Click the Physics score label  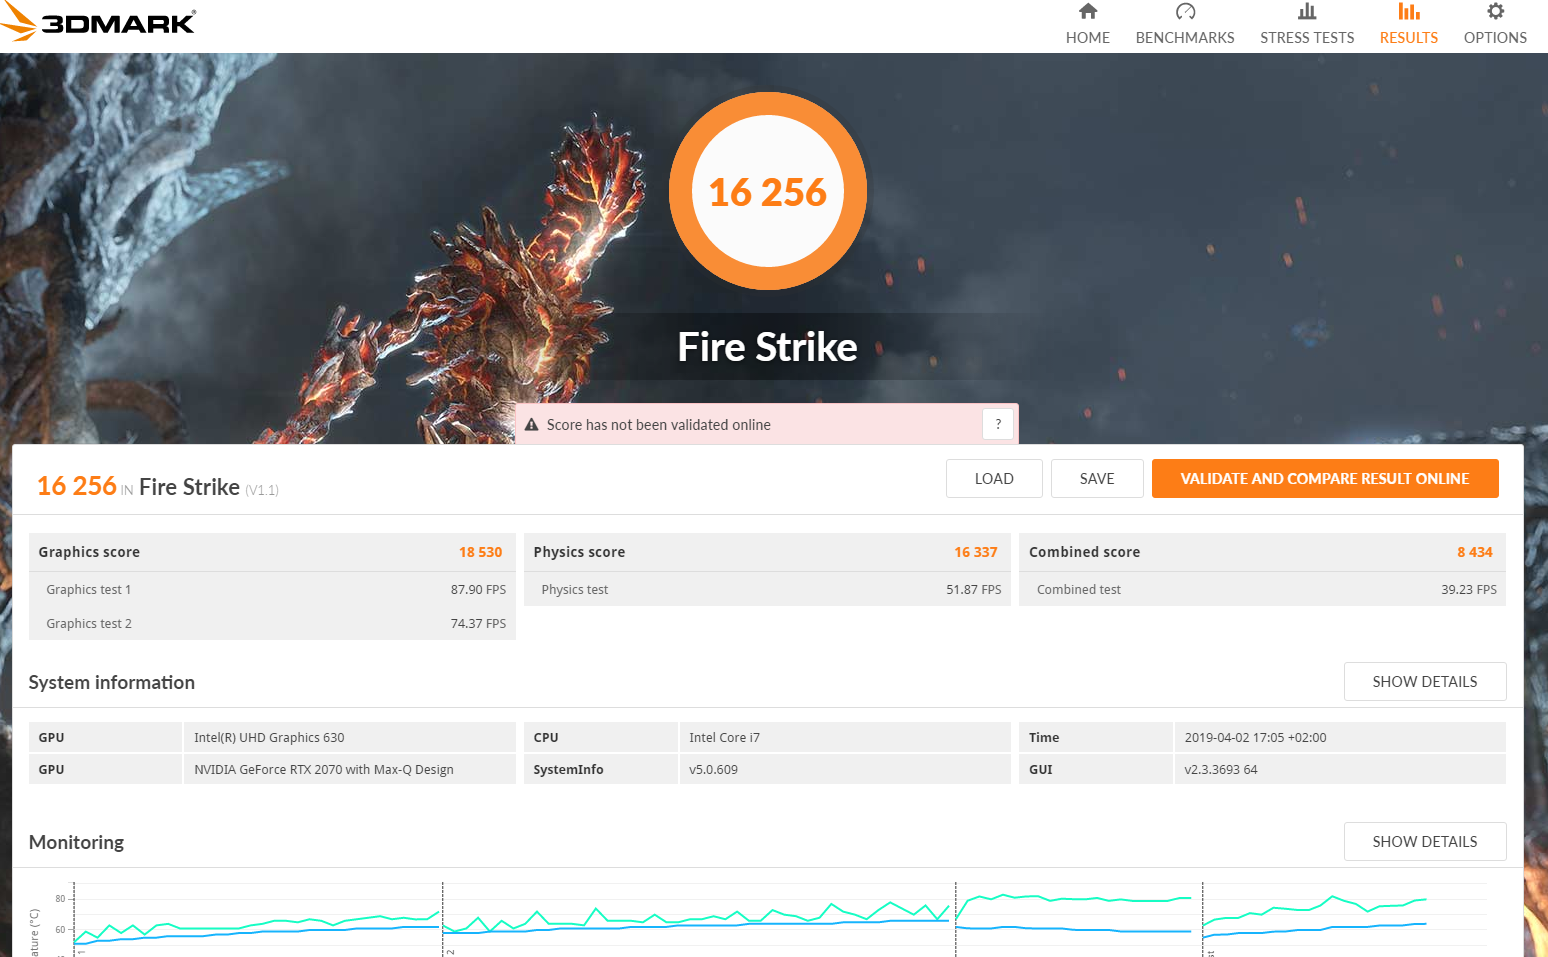point(579,552)
